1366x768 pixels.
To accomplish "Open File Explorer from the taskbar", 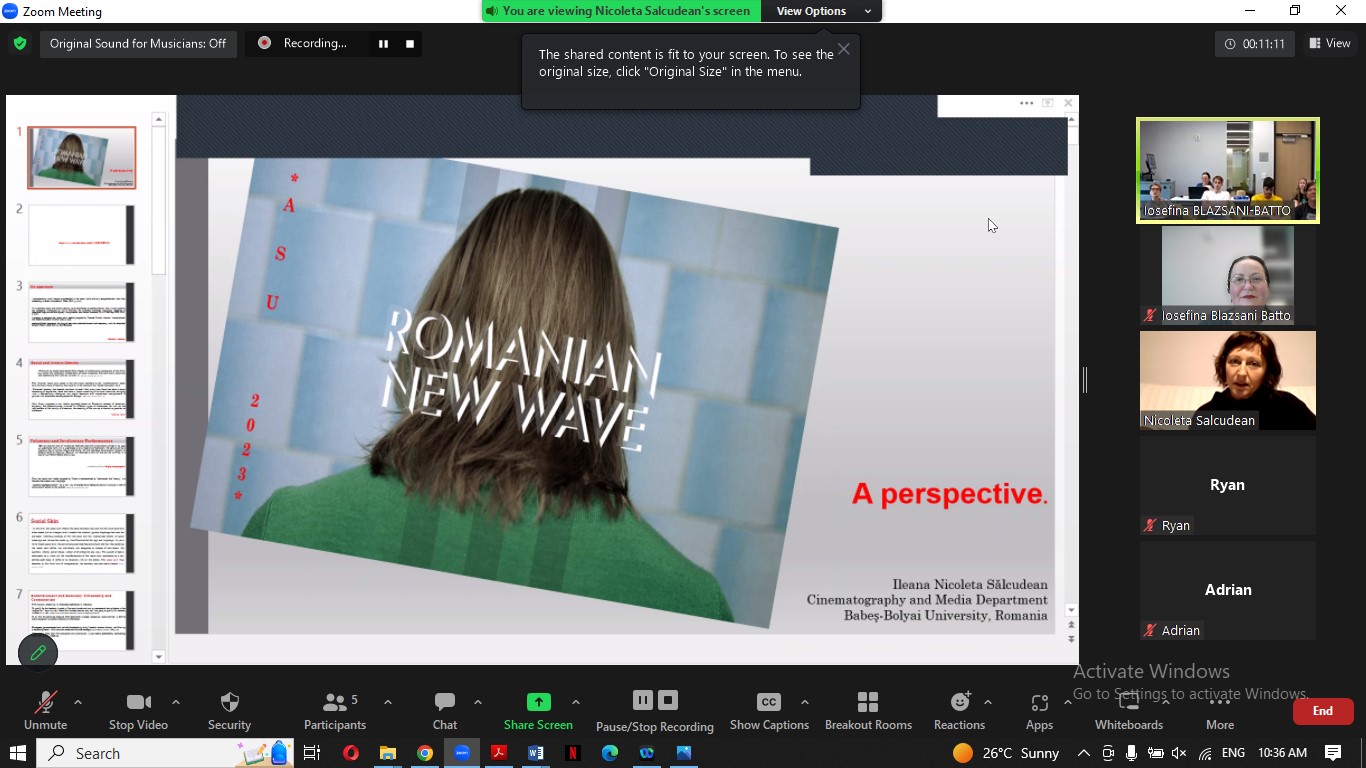I will point(388,753).
